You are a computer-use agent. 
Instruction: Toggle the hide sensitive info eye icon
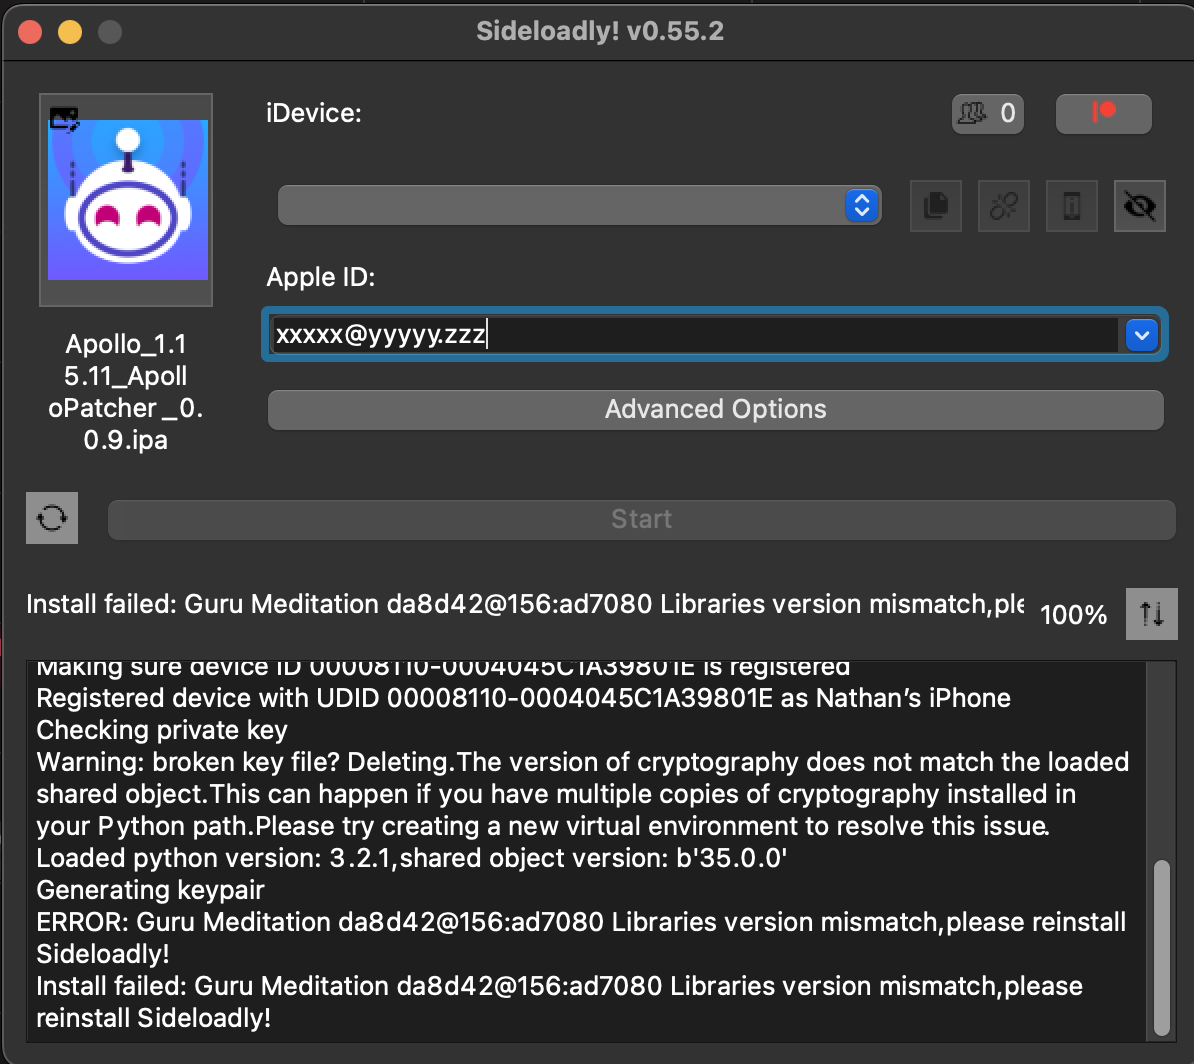(x=1139, y=206)
